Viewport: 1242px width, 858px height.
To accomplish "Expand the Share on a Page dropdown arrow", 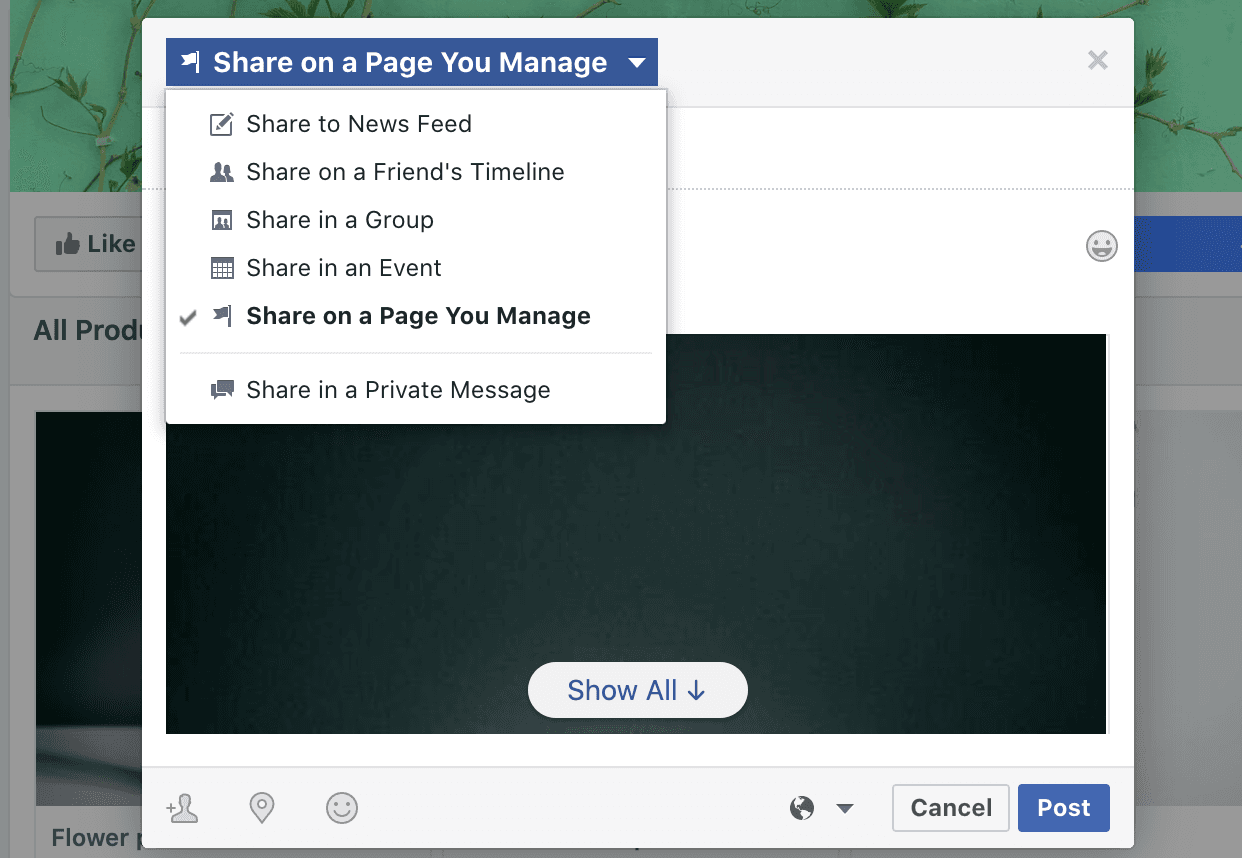I will click(x=637, y=63).
